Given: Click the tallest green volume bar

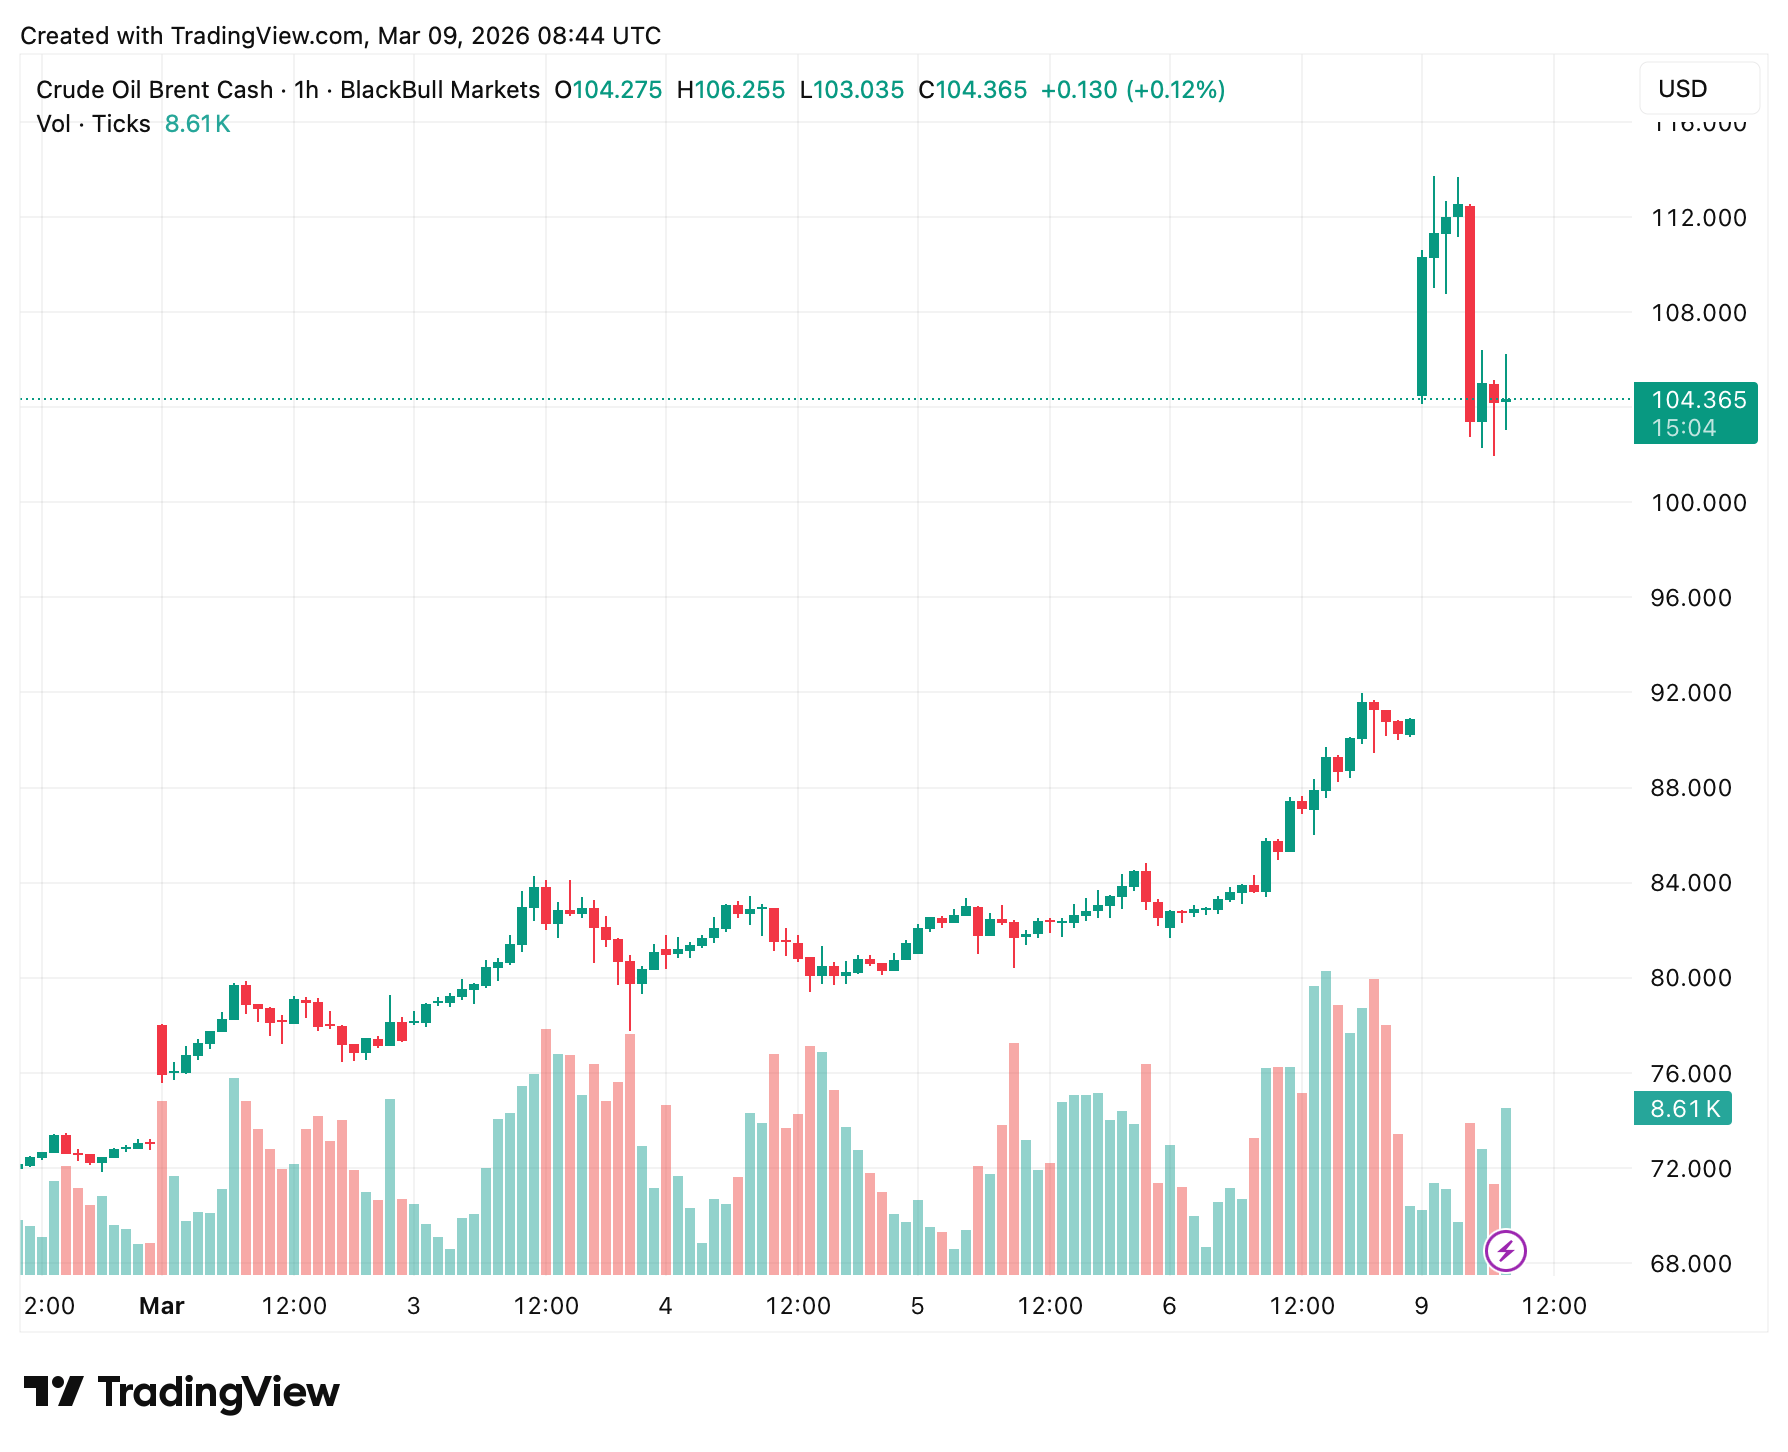Looking at the screenshot, I should [1326, 1120].
